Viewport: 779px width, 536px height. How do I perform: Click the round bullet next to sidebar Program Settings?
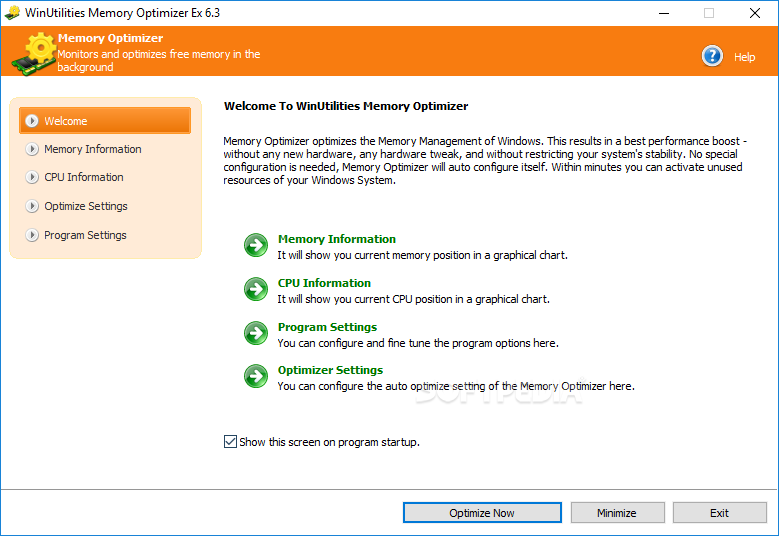tap(32, 235)
